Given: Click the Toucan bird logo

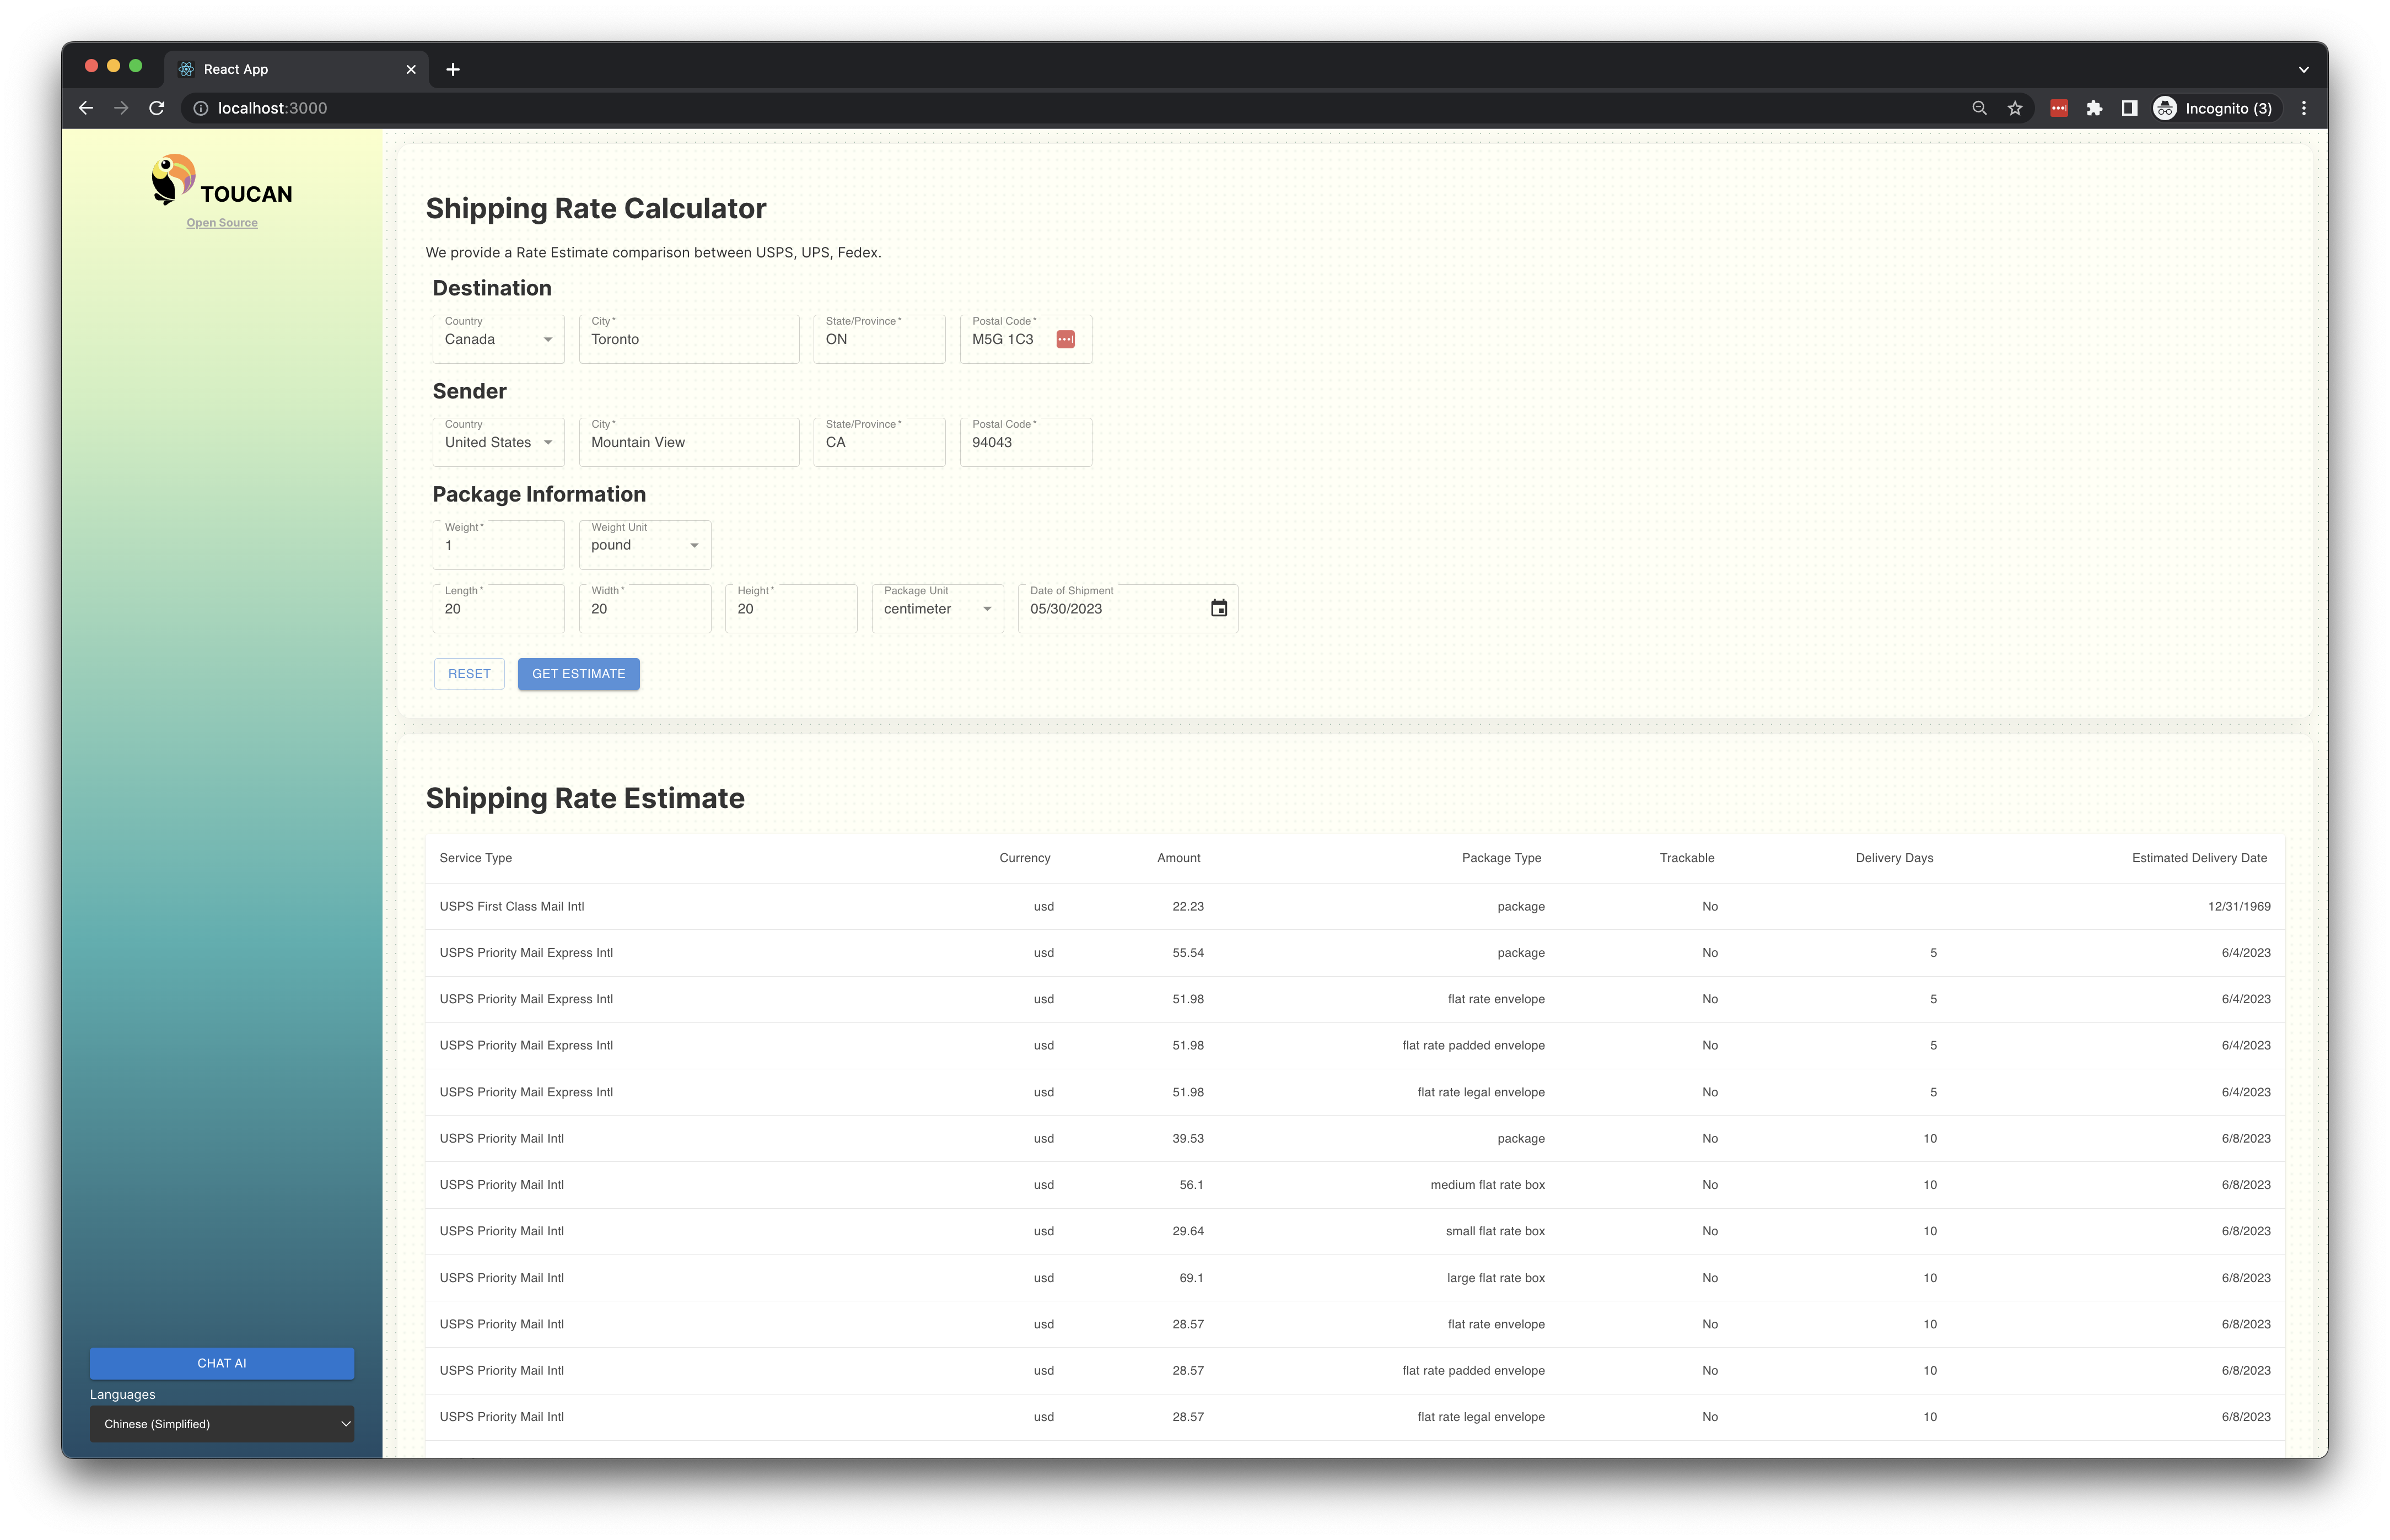Looking at the screenshot, I should tap(173, 180).
